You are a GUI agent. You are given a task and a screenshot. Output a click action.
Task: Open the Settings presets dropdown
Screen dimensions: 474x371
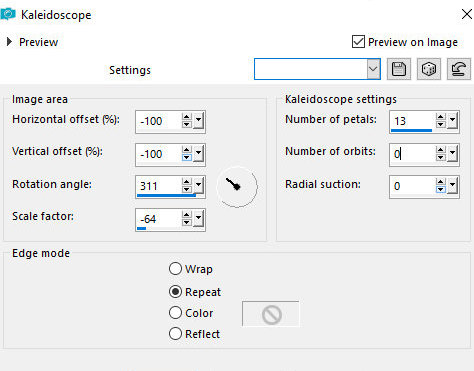coord(373,69)
